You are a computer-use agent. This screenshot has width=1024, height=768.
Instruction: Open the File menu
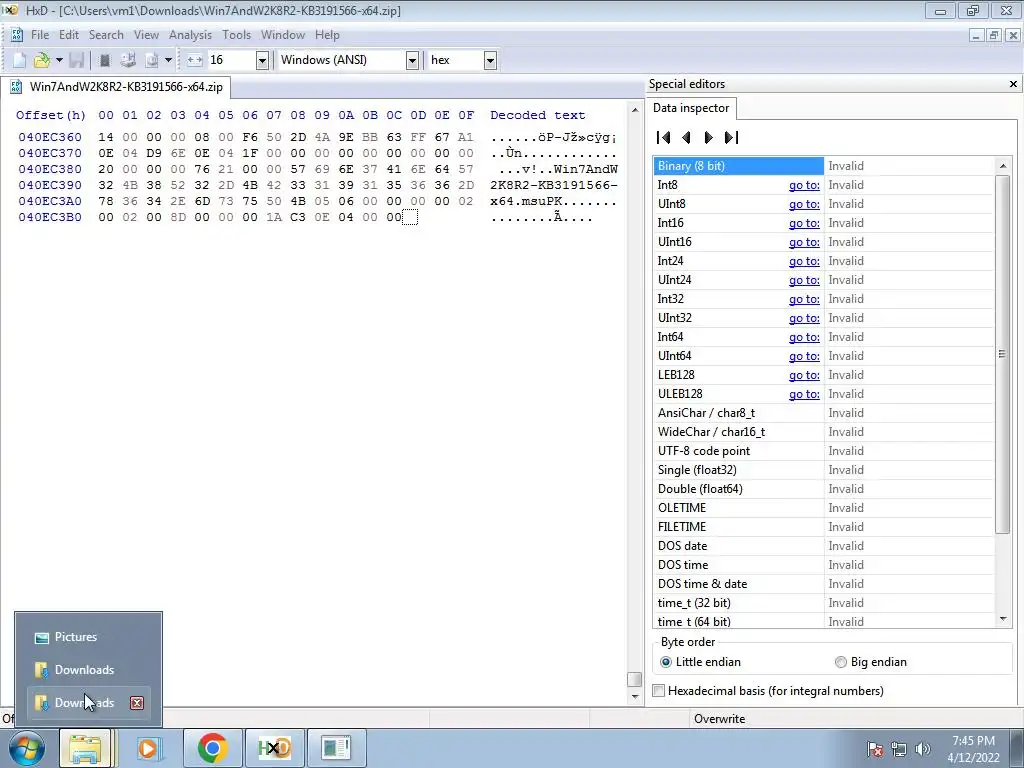pos(40,35)
